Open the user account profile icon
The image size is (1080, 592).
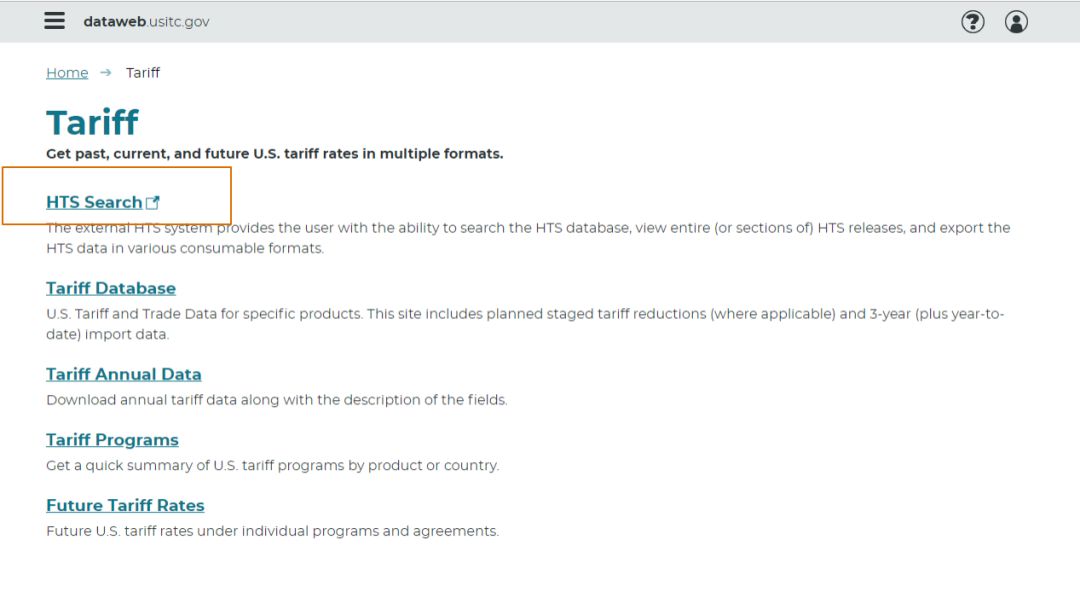tap(1016, 22)
